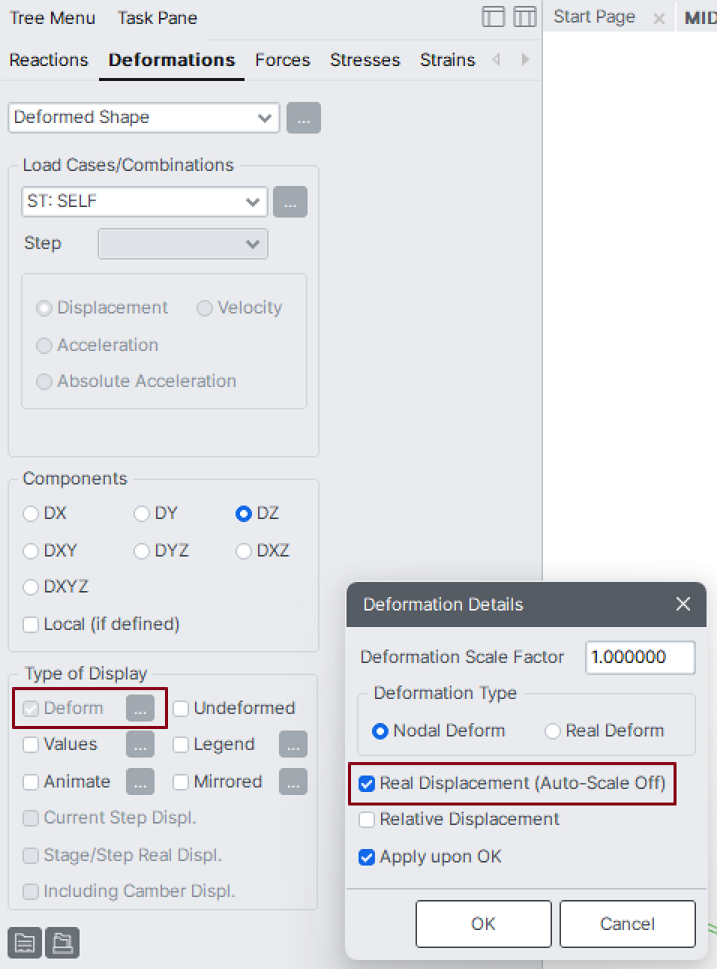
Task: Open the Deformed Shape dropdown
Action: click(144, 118)
